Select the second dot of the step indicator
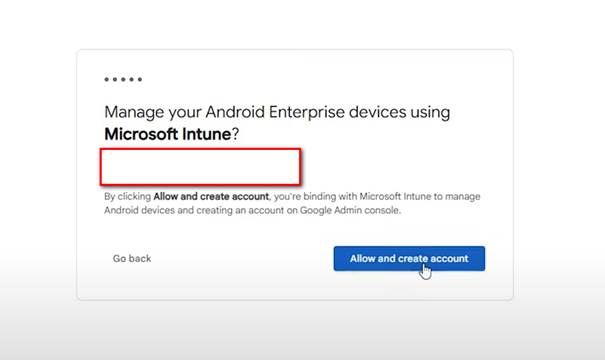Image resolution: width=605 pixels, height=360 pixels. [115, 79]
